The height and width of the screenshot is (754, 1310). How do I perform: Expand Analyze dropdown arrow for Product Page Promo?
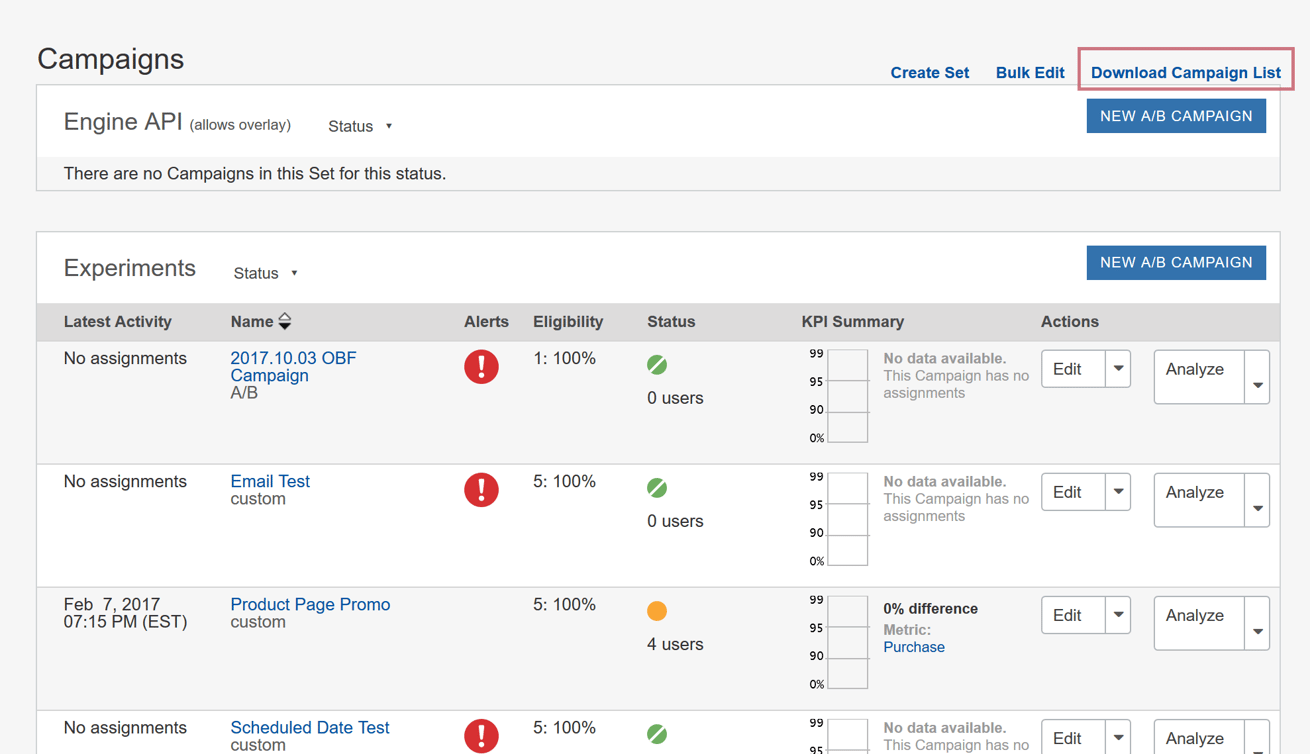point(1257,631)
